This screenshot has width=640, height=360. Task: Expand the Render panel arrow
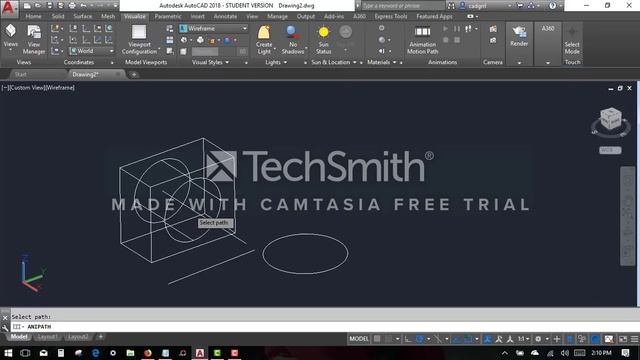[x=519, y=63]
